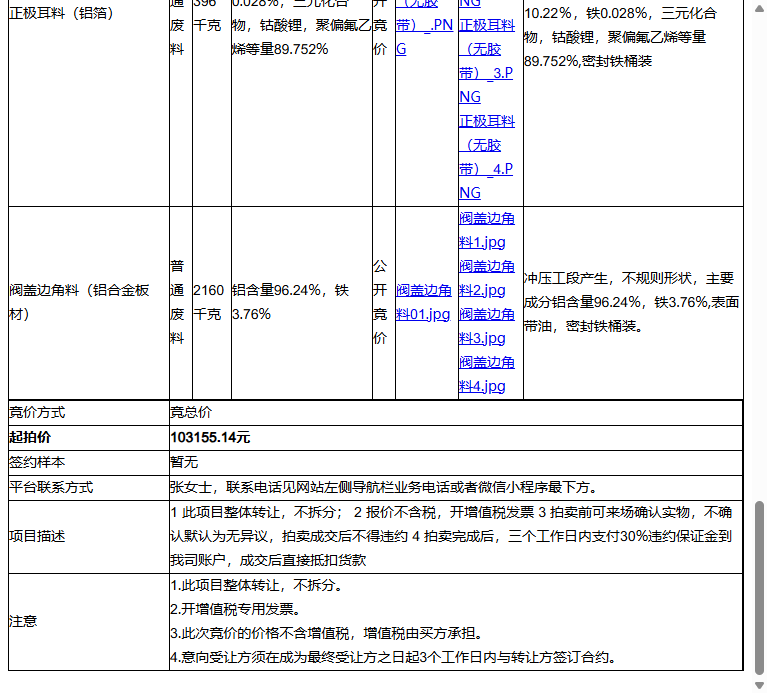Screen dimensions: 767x693
Task: Click 普通废料 in the 阀盖边角料 row
Action: coord(180,303)
